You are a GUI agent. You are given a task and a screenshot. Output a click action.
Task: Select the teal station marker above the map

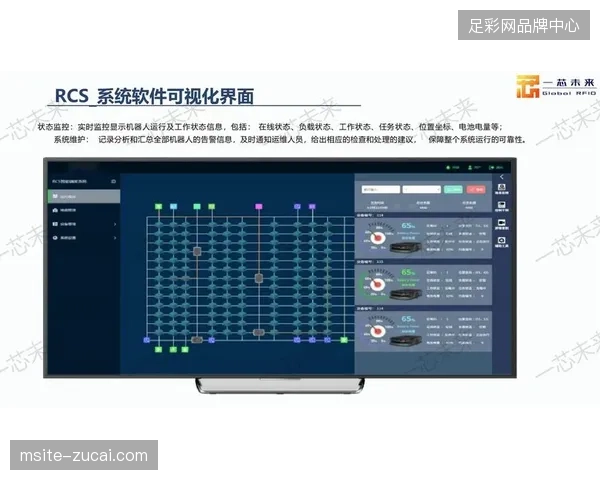pyautogui.click(x=197, y=207)
